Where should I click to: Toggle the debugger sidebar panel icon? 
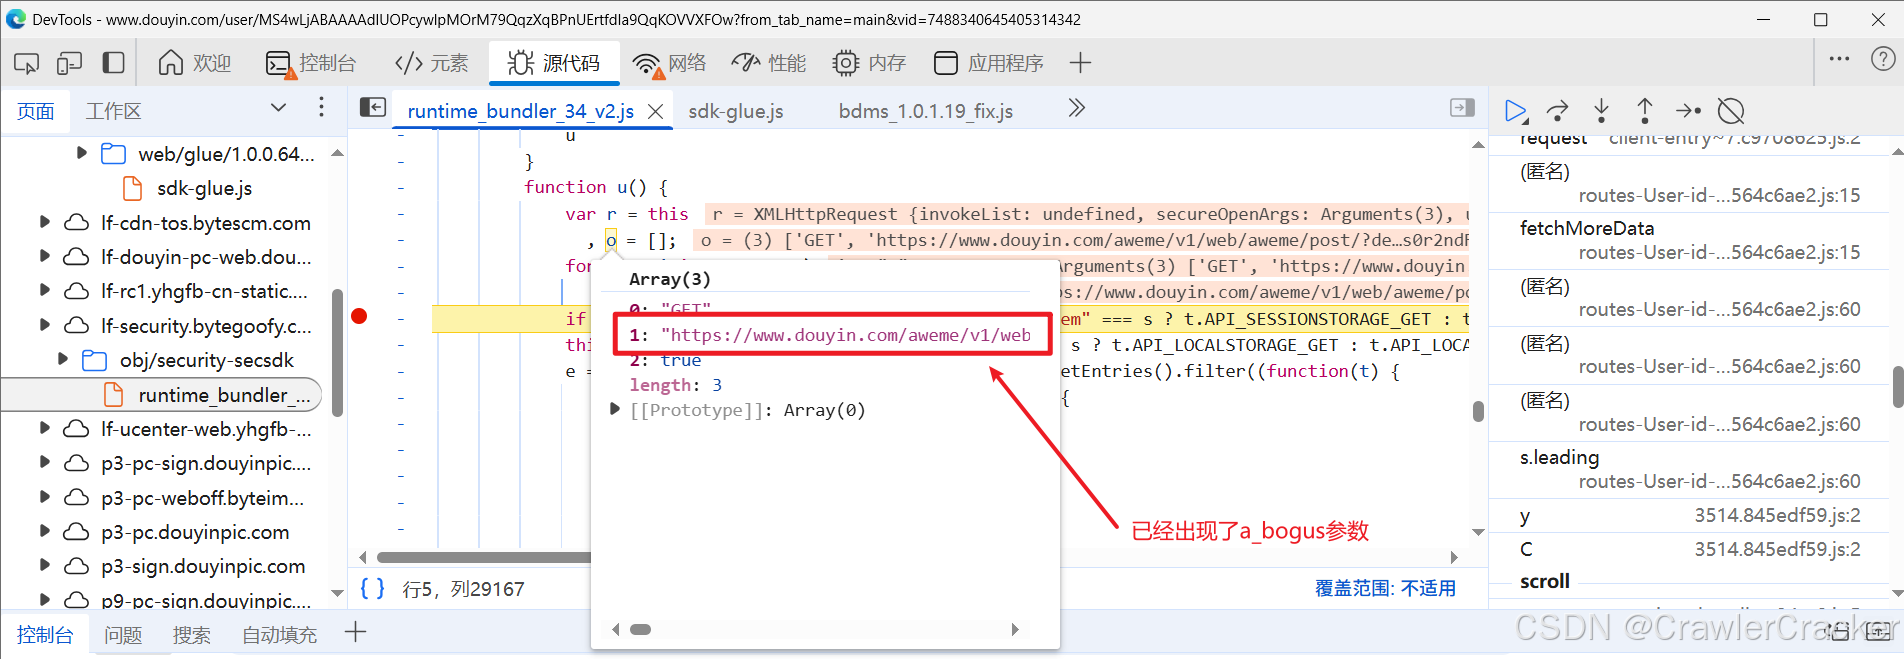point(1462,107)
